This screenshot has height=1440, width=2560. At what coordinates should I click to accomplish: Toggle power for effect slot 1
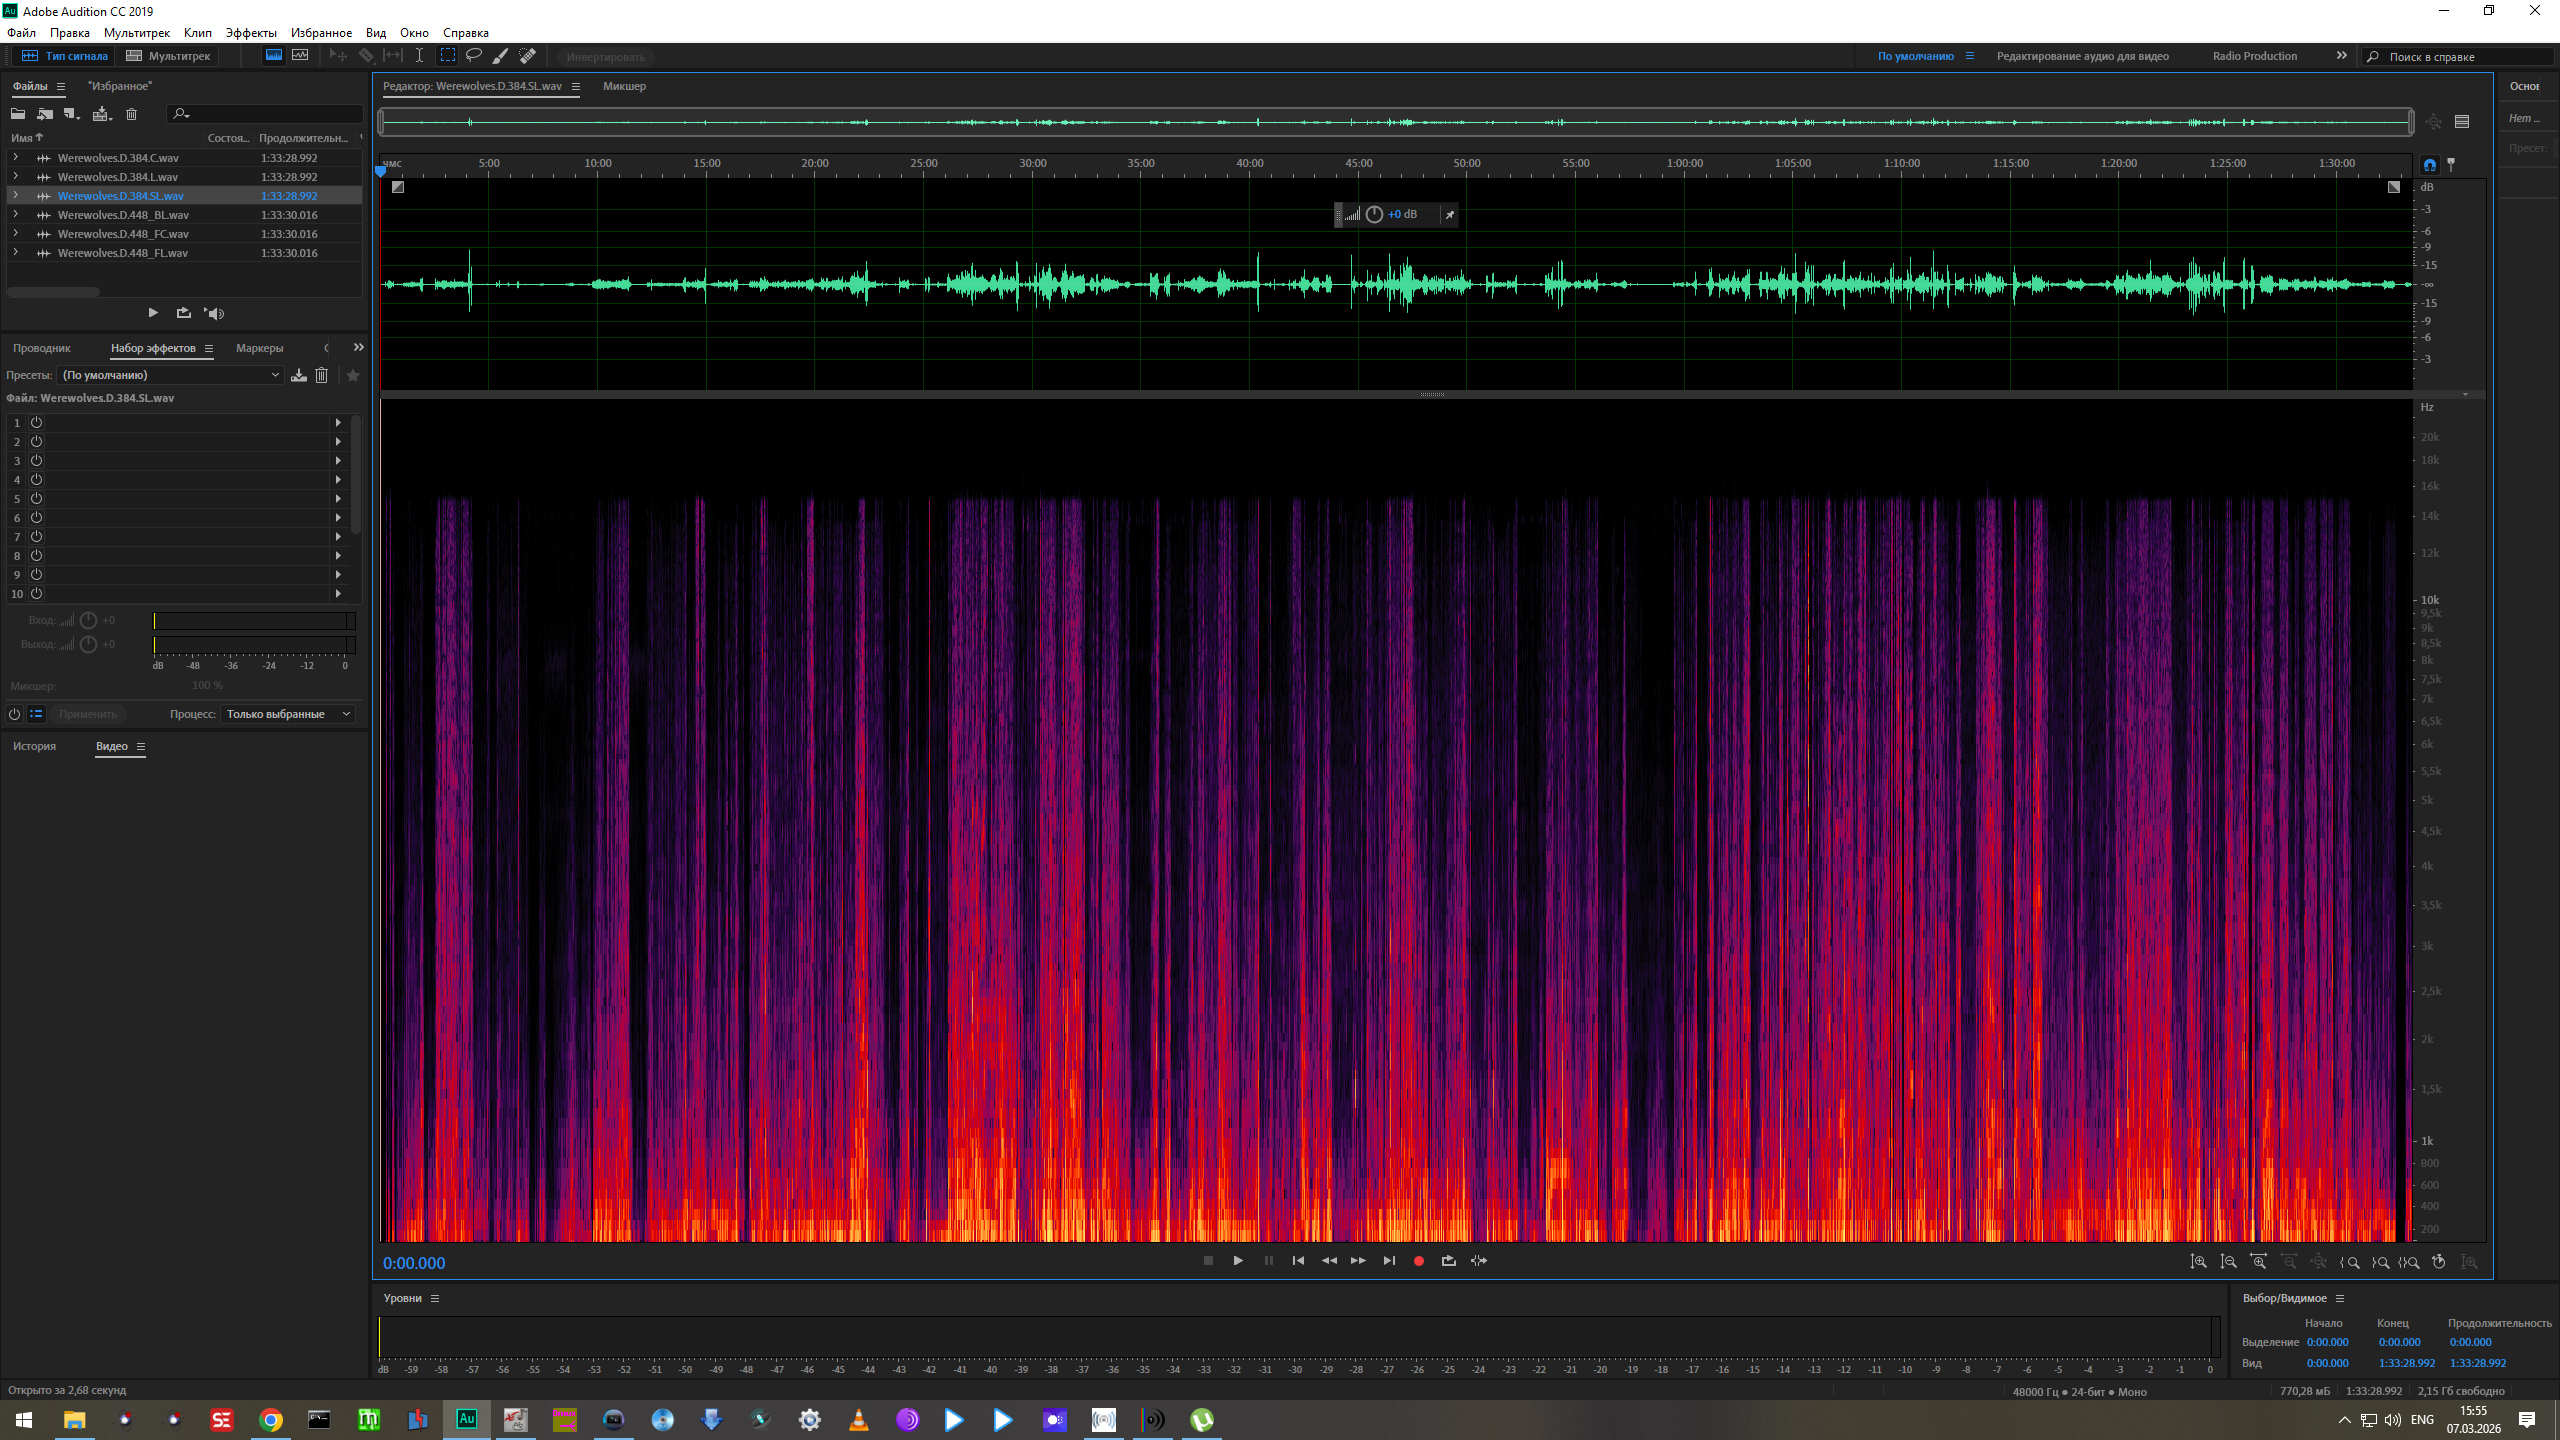point(36,423)
